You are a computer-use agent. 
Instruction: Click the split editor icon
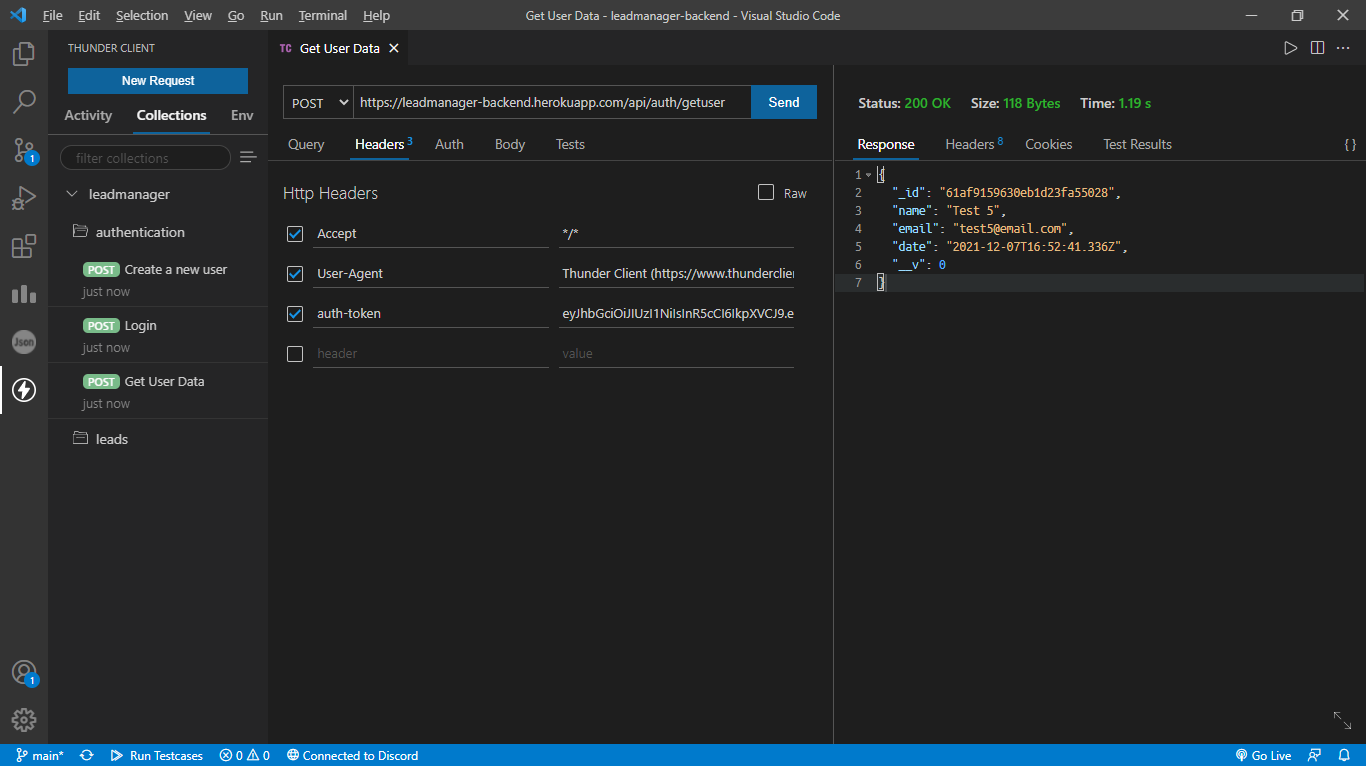coord(1317,48)
